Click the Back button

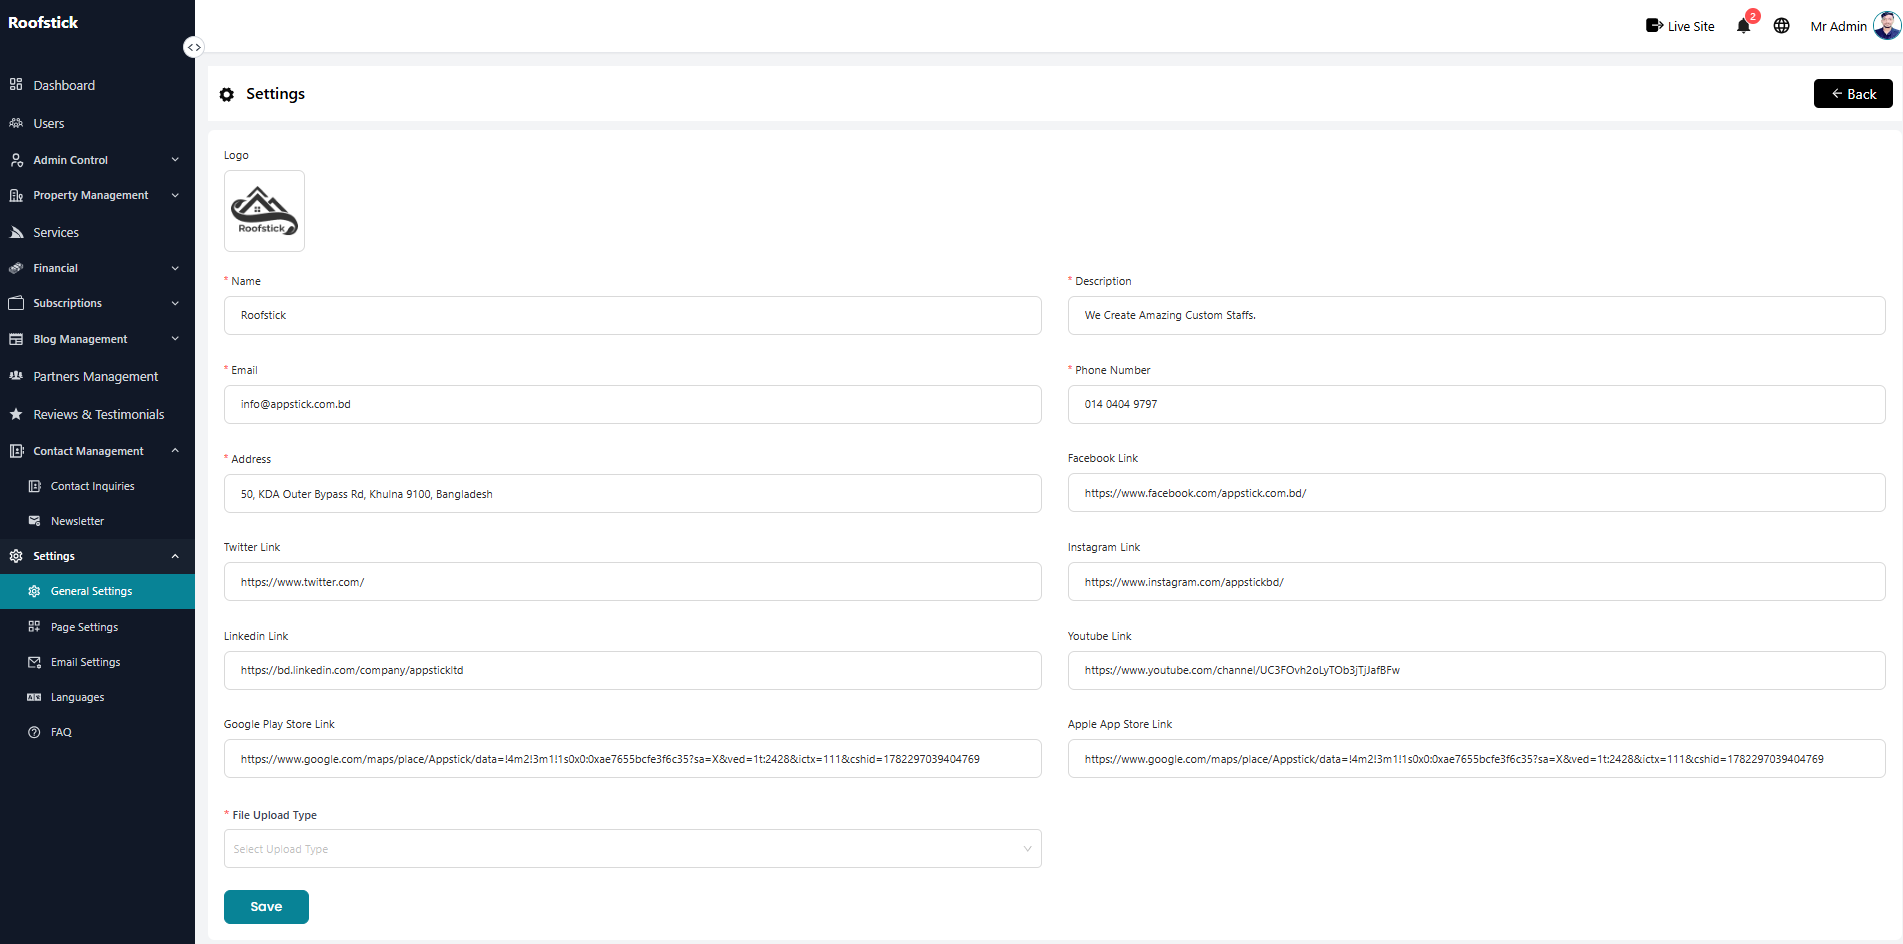click(1853, 94)
